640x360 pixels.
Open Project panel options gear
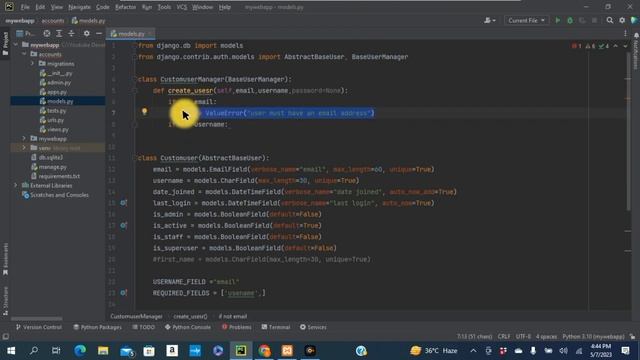(87, 33)
